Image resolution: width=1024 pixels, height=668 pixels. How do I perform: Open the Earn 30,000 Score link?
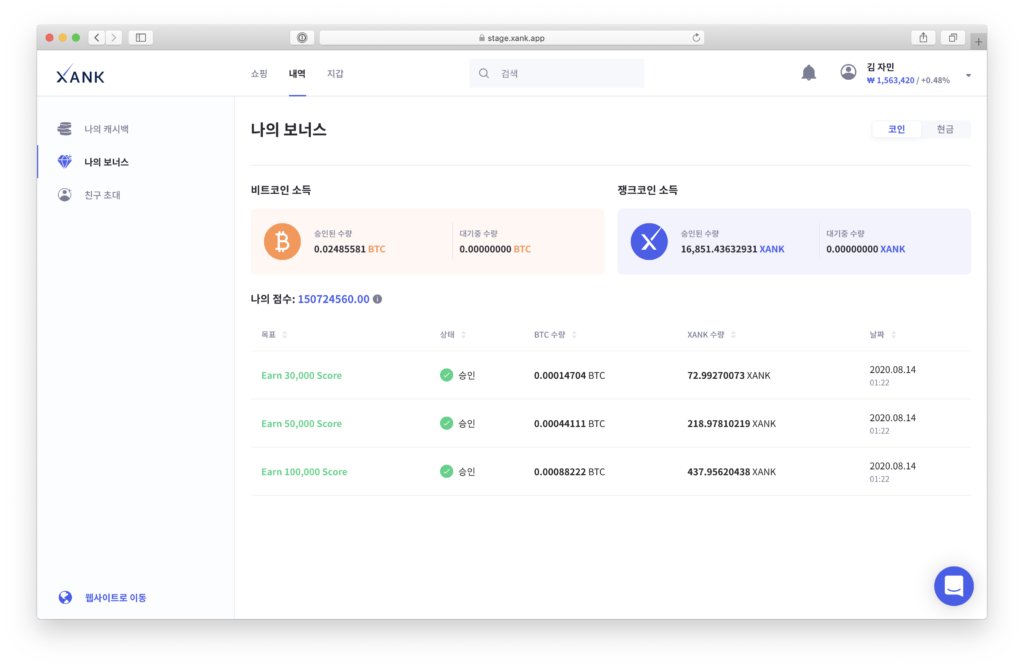click(x=301, y=375)
